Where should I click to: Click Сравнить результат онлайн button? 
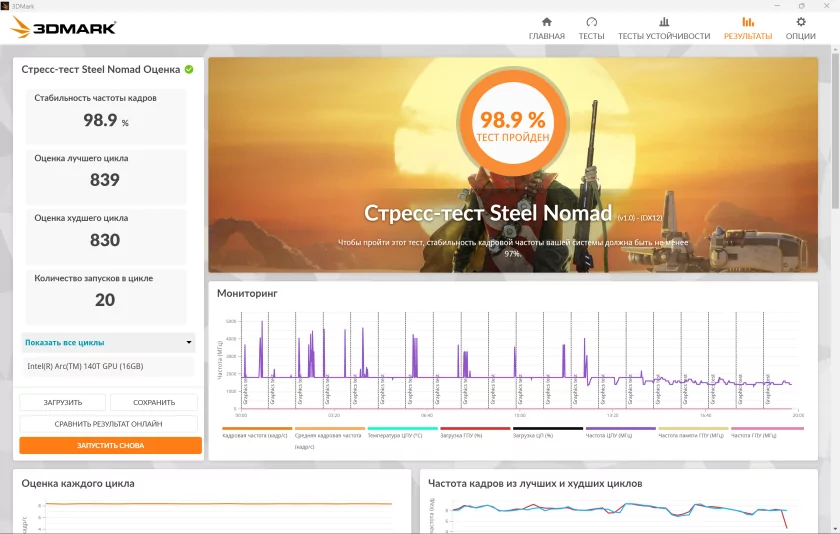110,424
